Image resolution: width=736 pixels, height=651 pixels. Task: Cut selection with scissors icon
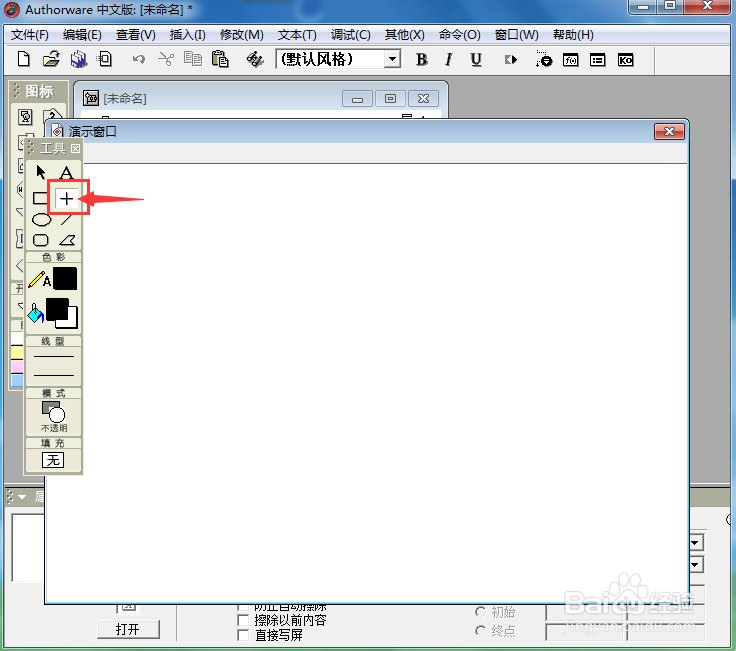166,60
